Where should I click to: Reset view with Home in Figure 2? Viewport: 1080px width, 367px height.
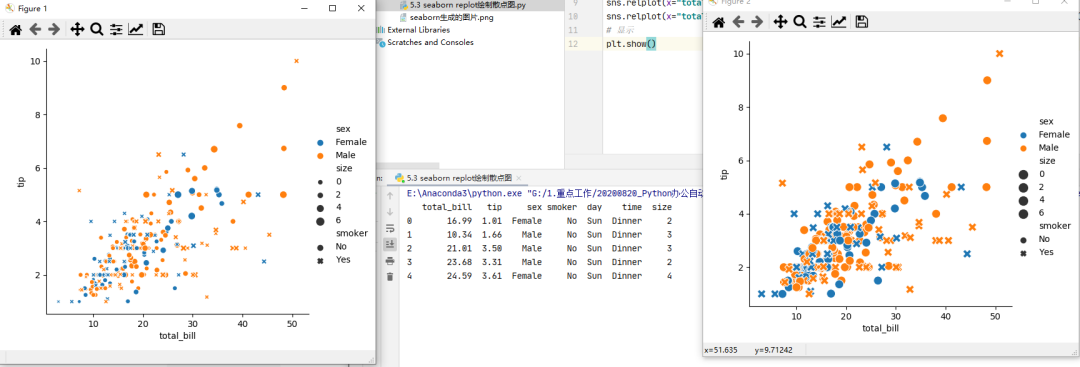(x=718, y=22)
